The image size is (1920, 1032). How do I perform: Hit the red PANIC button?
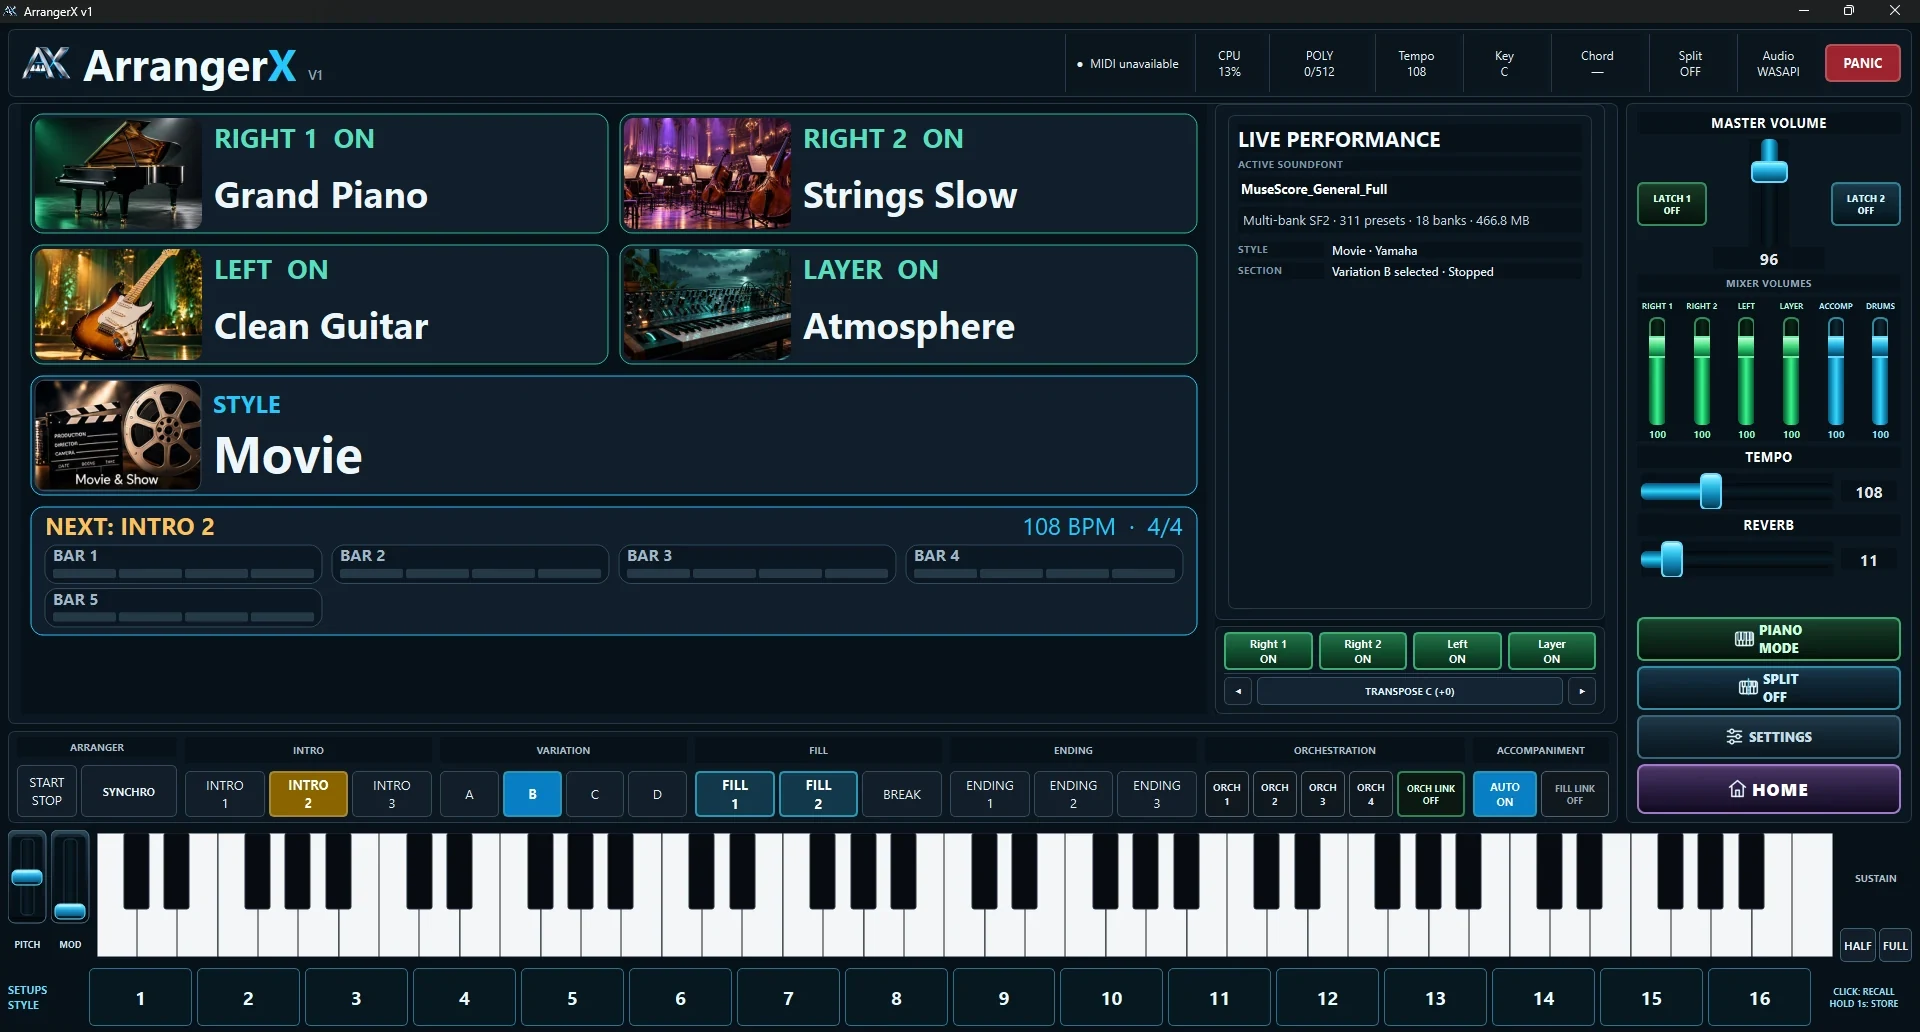[x=1862, y=63]
